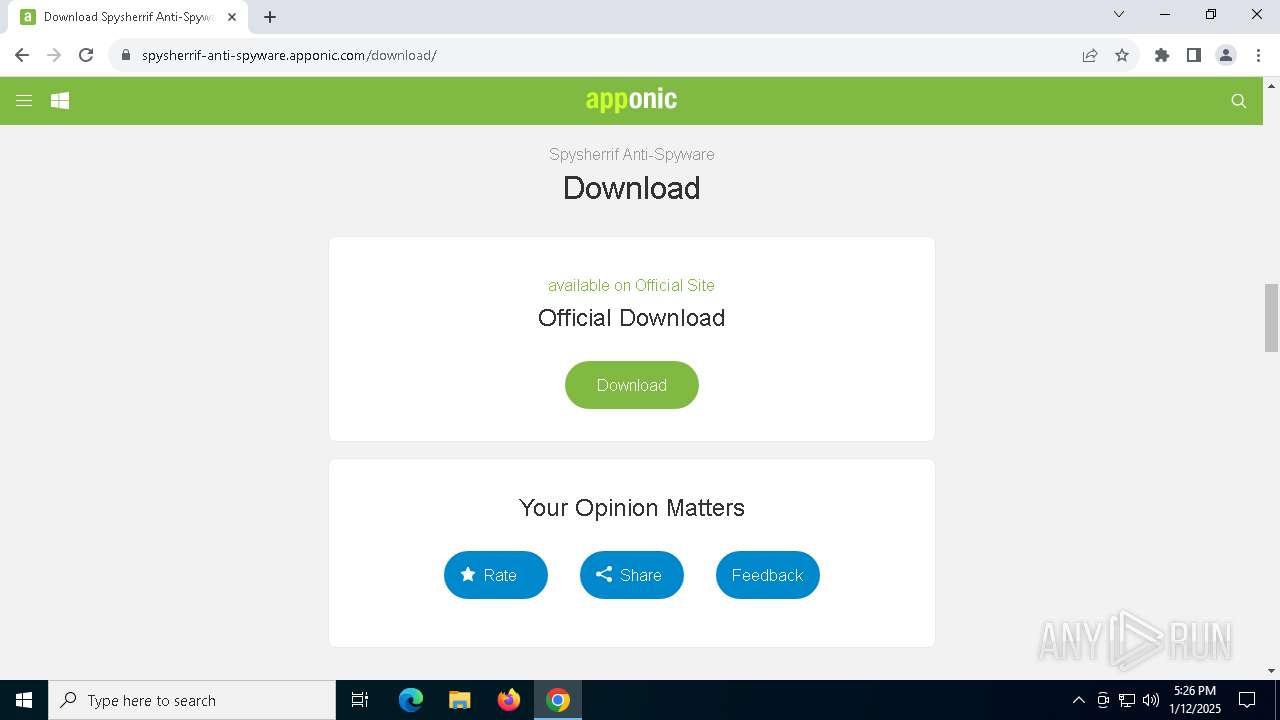This screenshot has height=720, width=1280.
Task: Click the Feedback button
Action: pos(768,575)
